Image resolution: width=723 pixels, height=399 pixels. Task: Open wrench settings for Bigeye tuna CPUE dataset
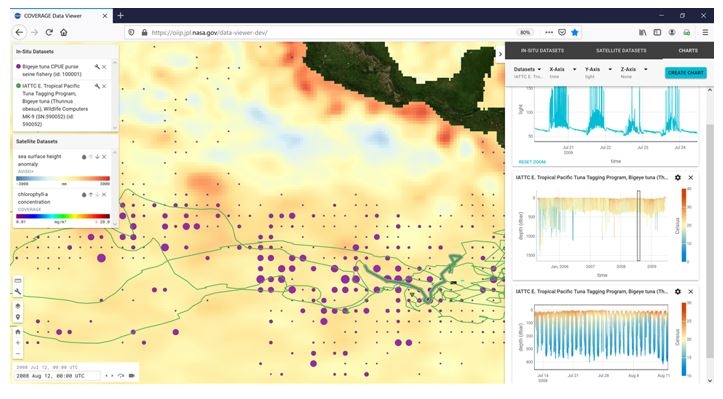pos(97,67)
